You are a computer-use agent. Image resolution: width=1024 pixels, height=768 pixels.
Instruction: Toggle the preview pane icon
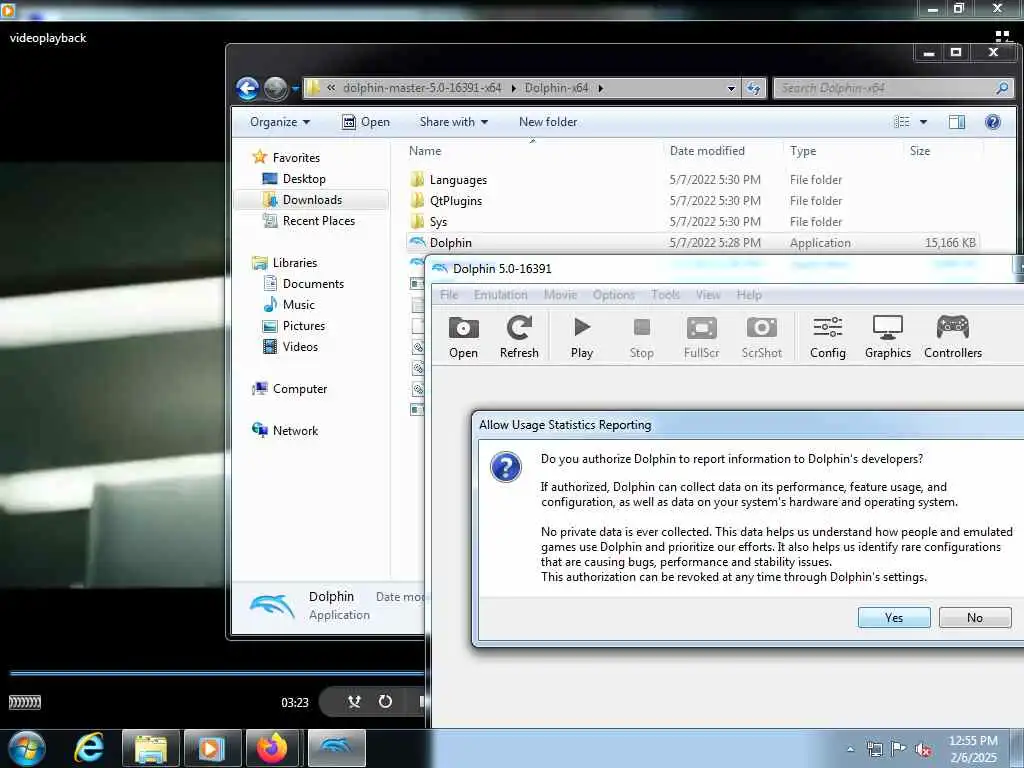click(x=957, y=122)
